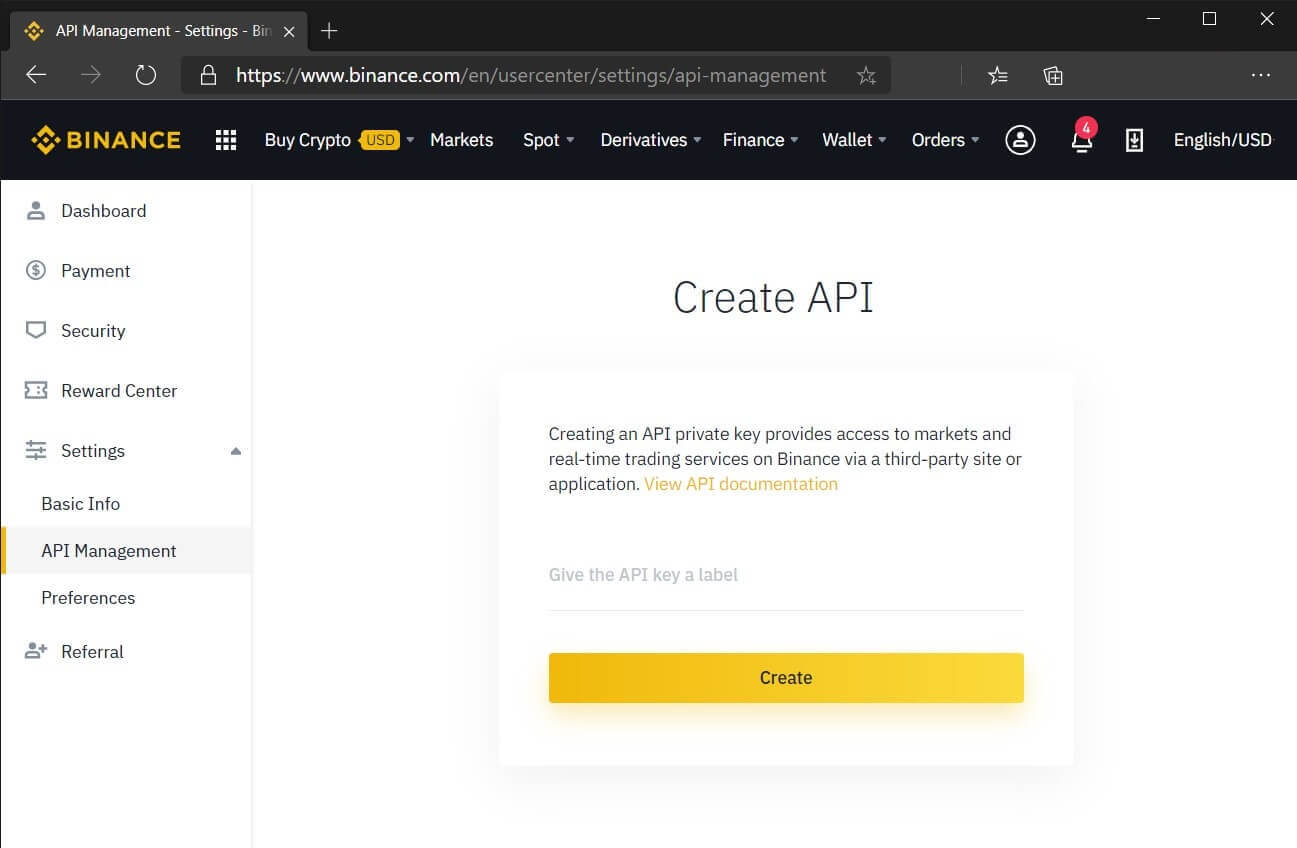Click the desktop app download icon

pos(1134,140)
